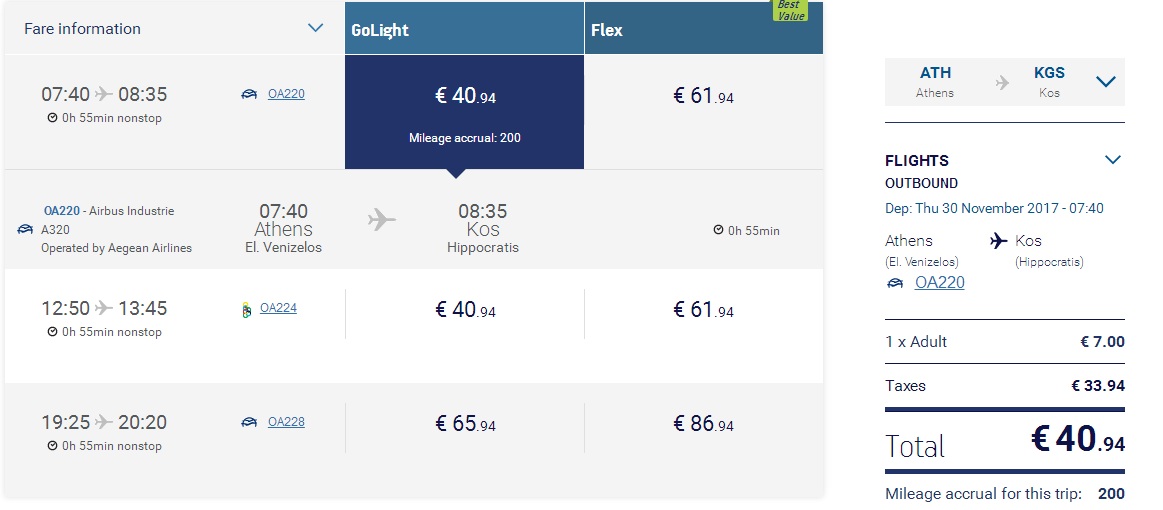Select the Flex fare column header
The image size is (1163, 510).
(704, 28)
